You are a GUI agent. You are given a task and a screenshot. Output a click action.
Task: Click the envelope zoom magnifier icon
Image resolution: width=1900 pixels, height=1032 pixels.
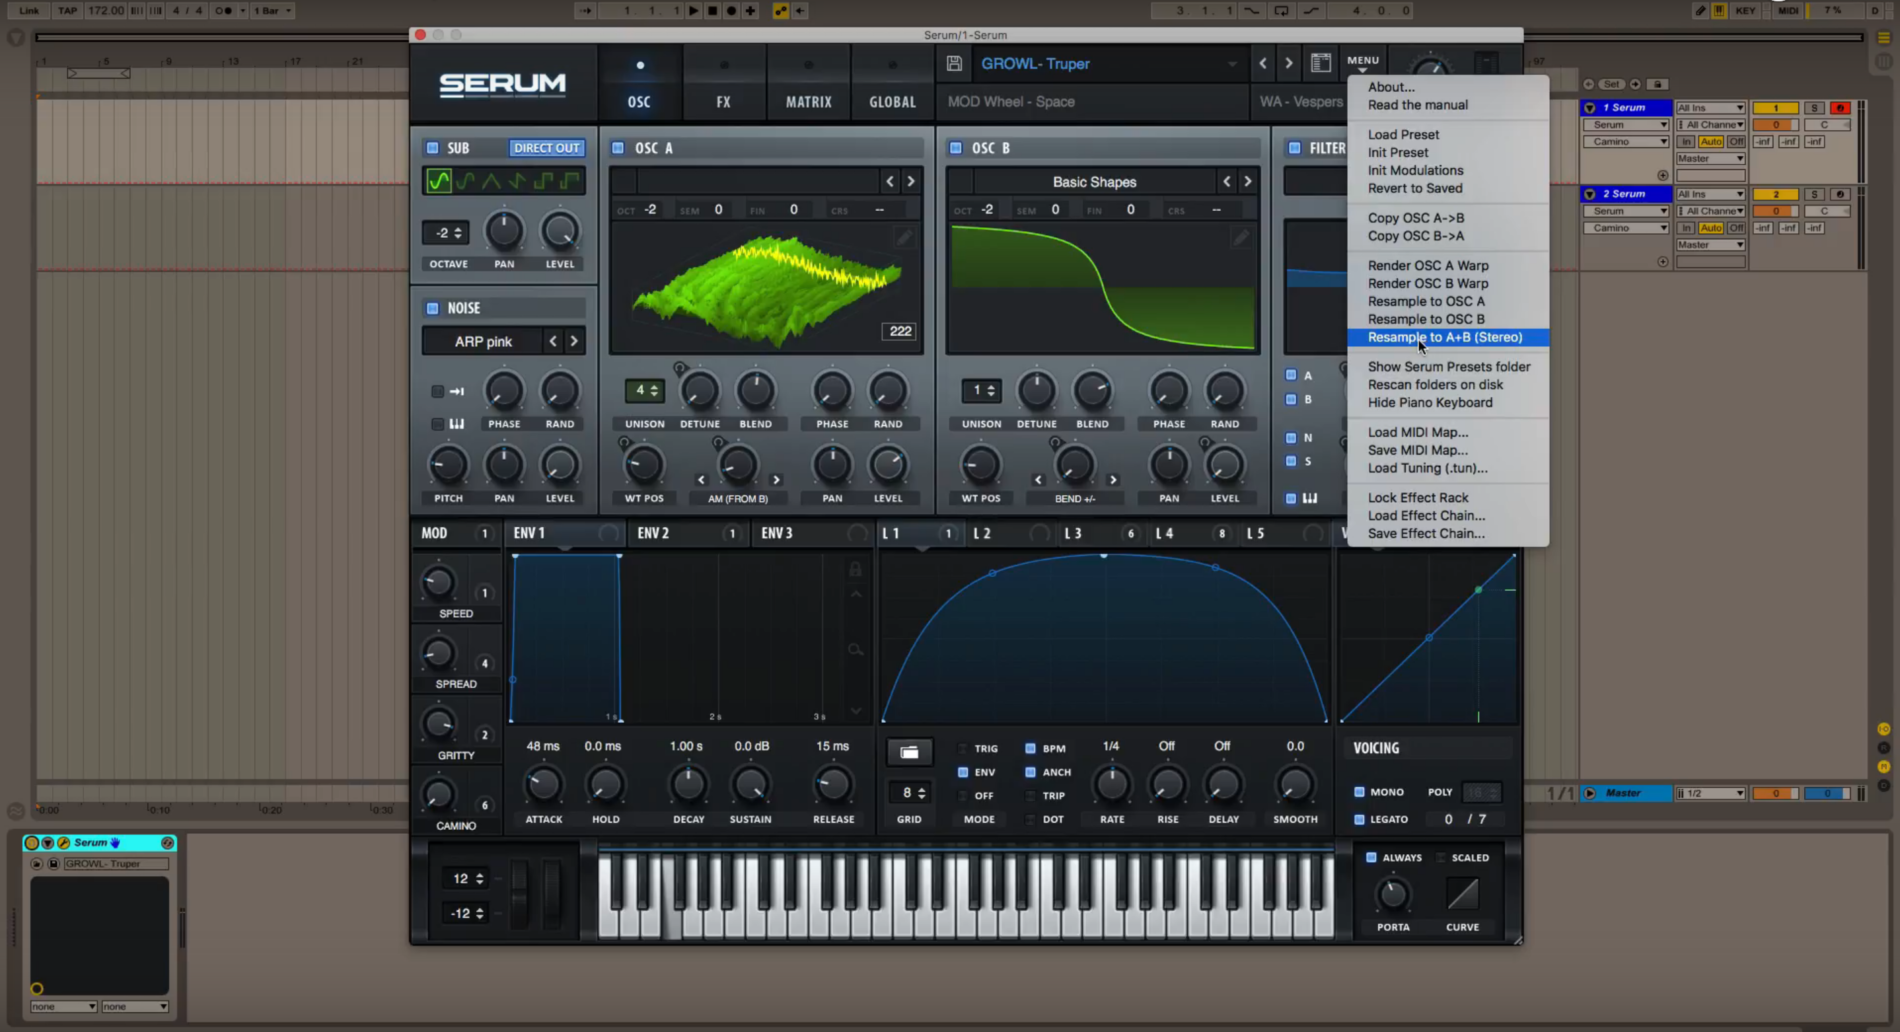pyautogui.click(x=856, y=650)
